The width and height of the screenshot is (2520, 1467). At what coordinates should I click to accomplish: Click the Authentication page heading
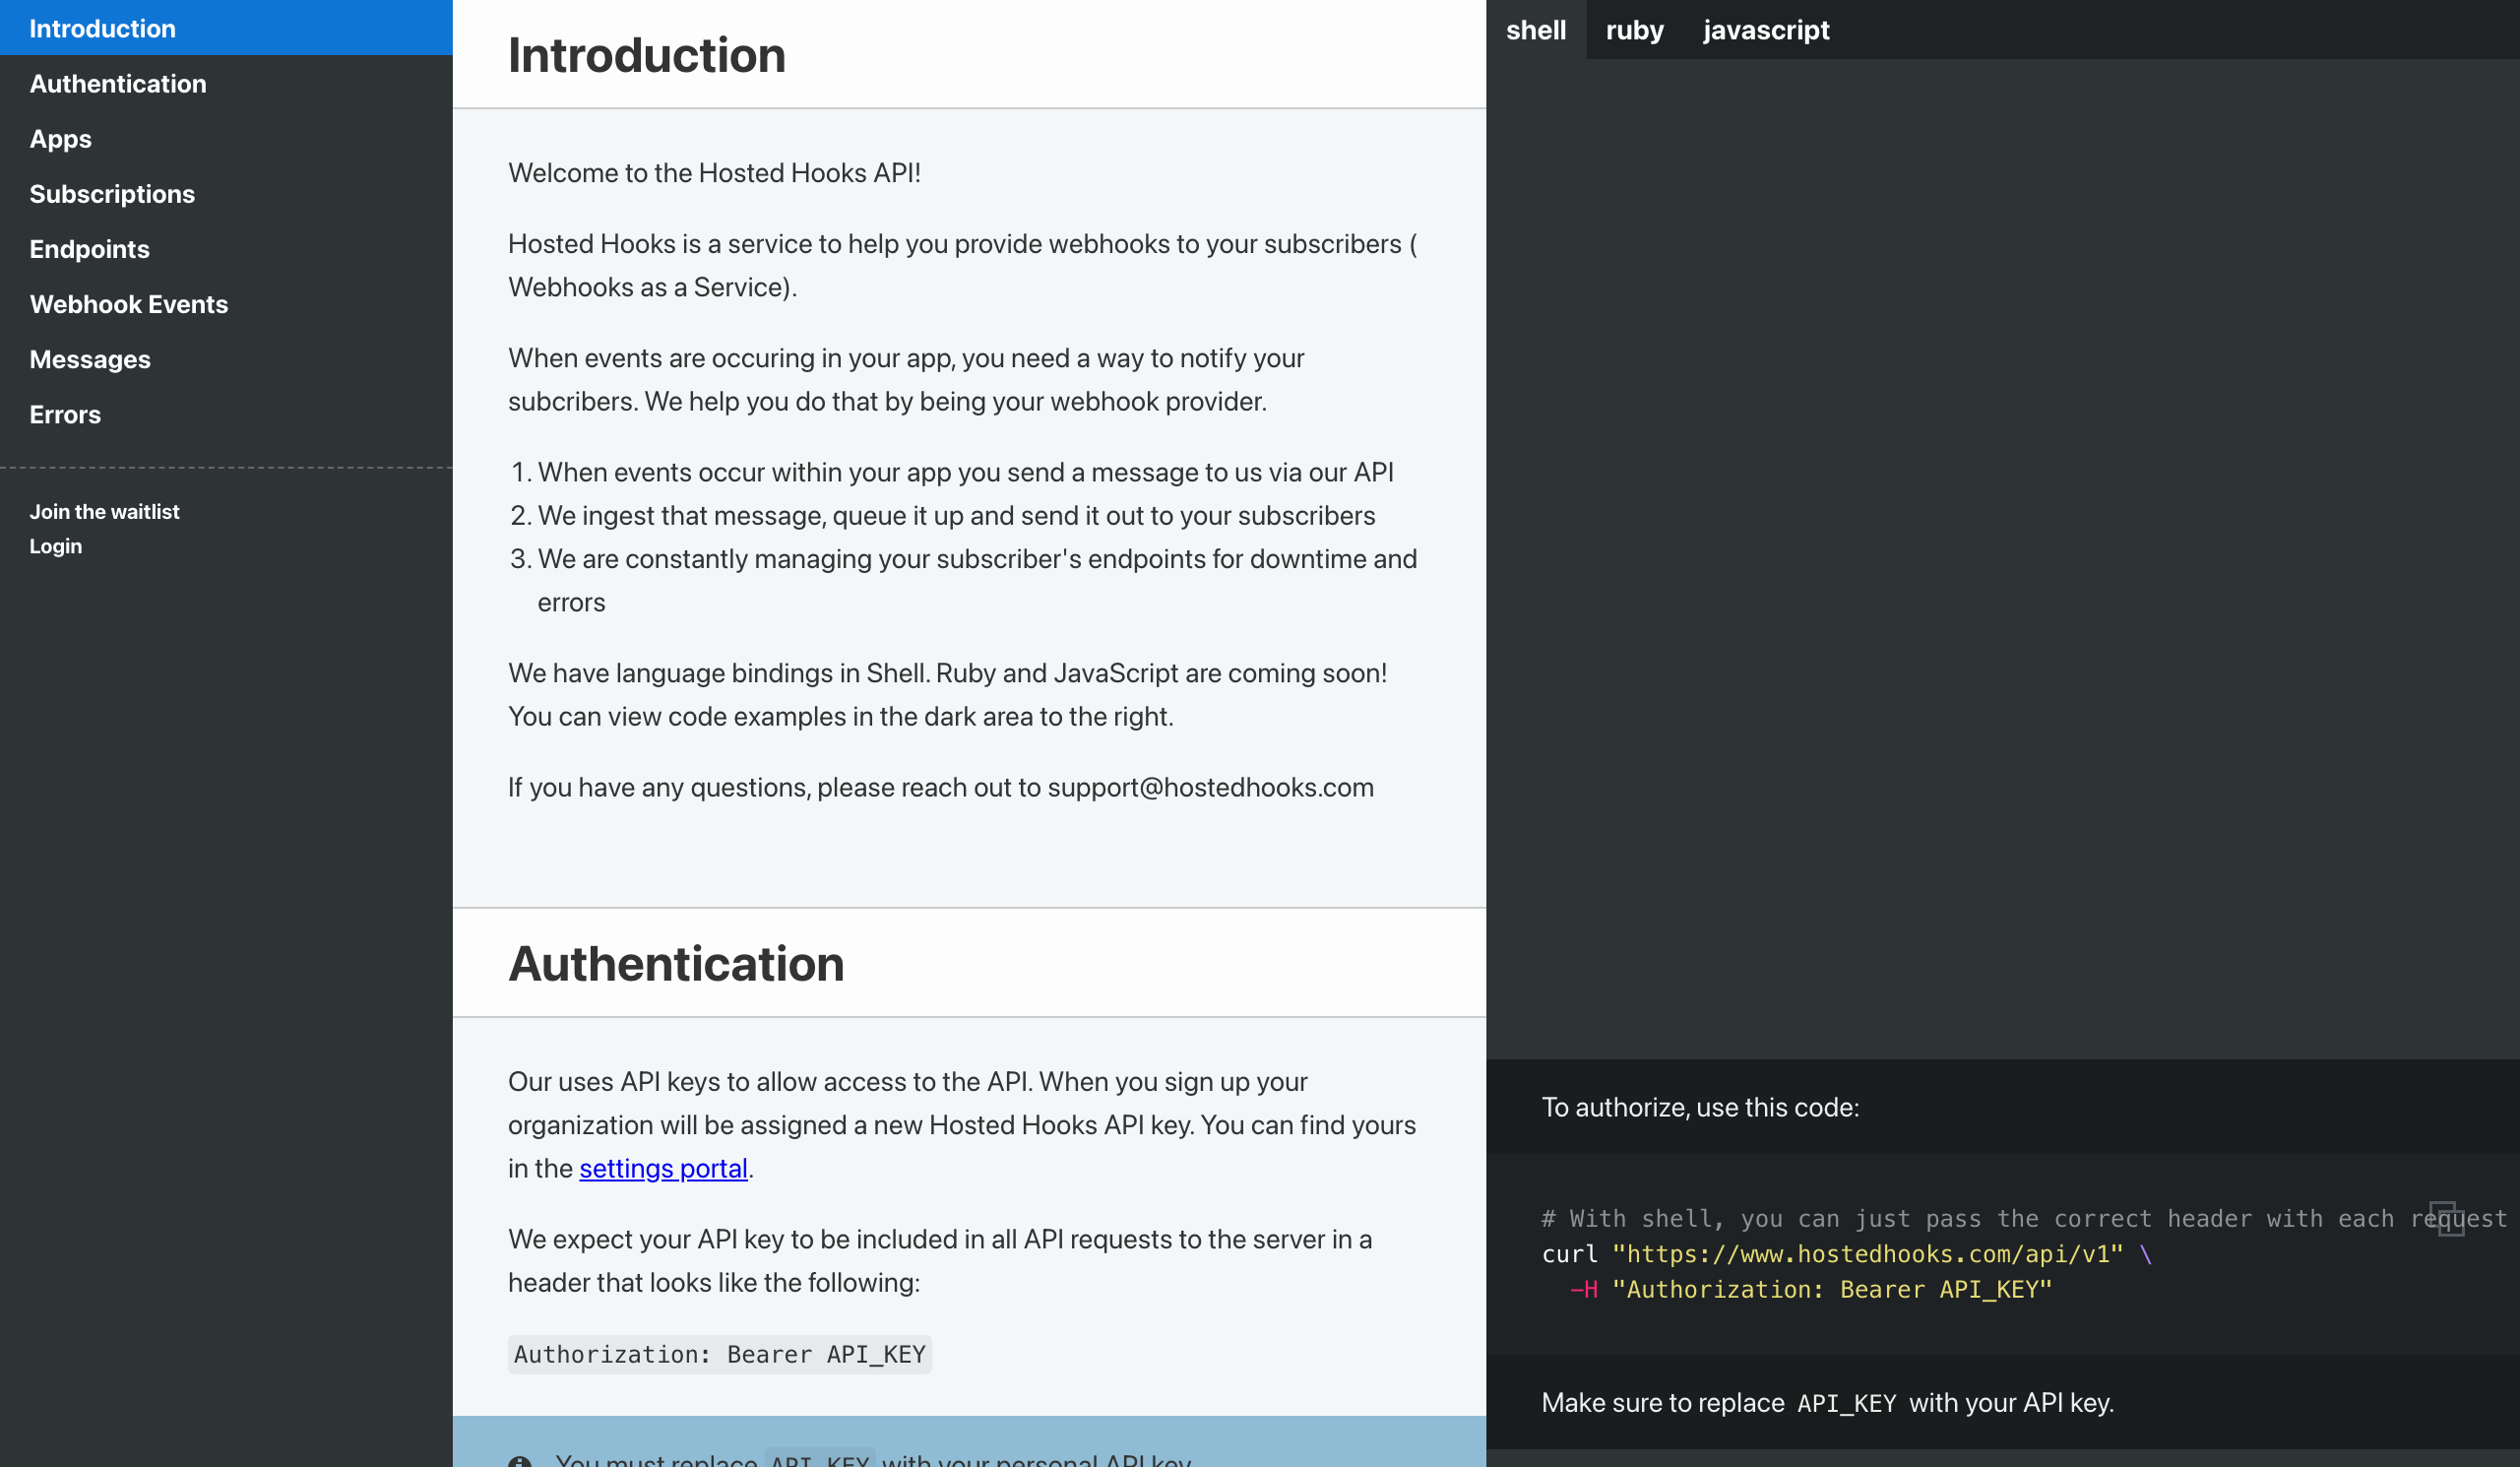676,963
